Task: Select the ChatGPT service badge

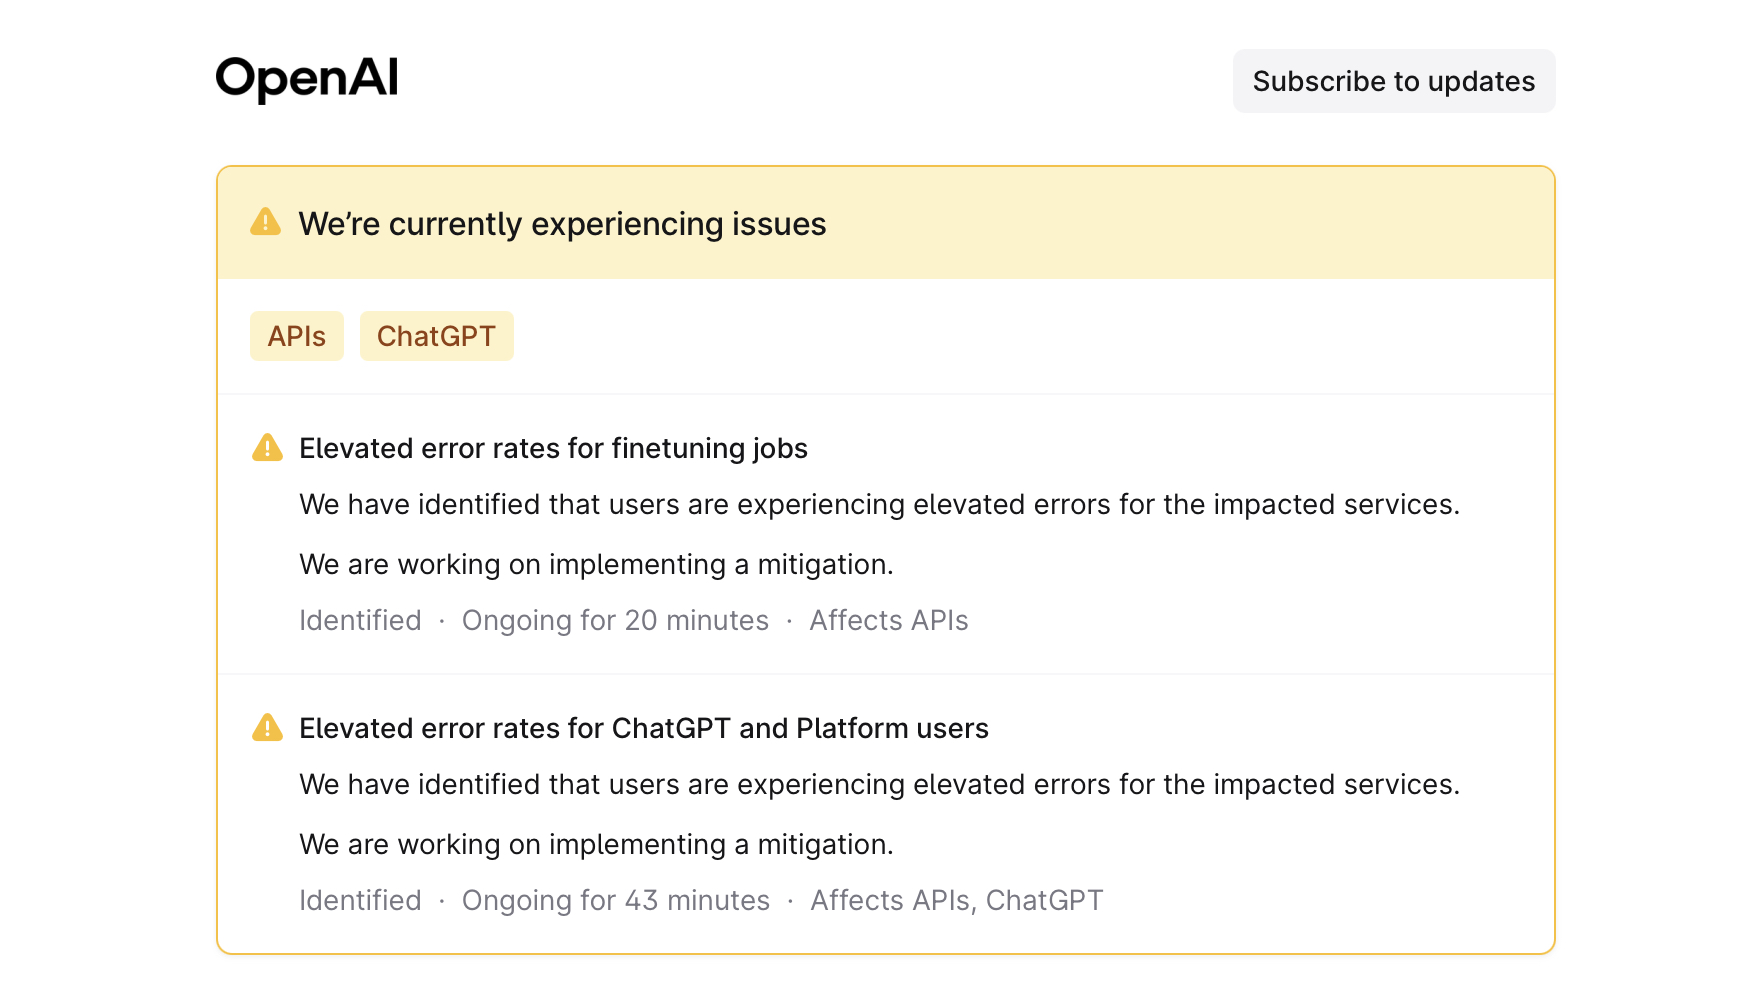Action: [437, 336]
